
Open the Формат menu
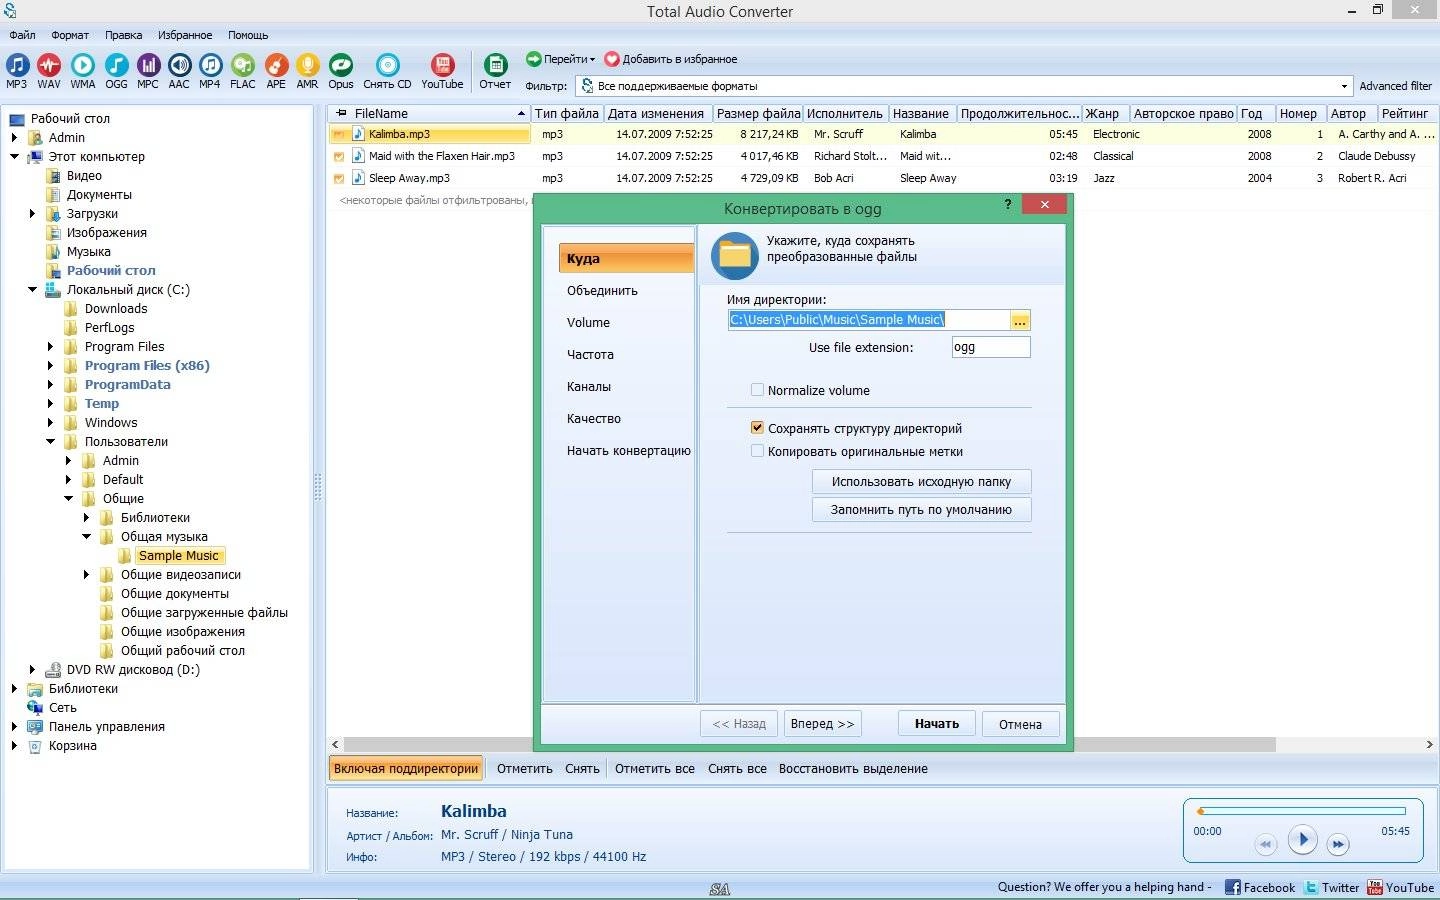tap(70, 35)
